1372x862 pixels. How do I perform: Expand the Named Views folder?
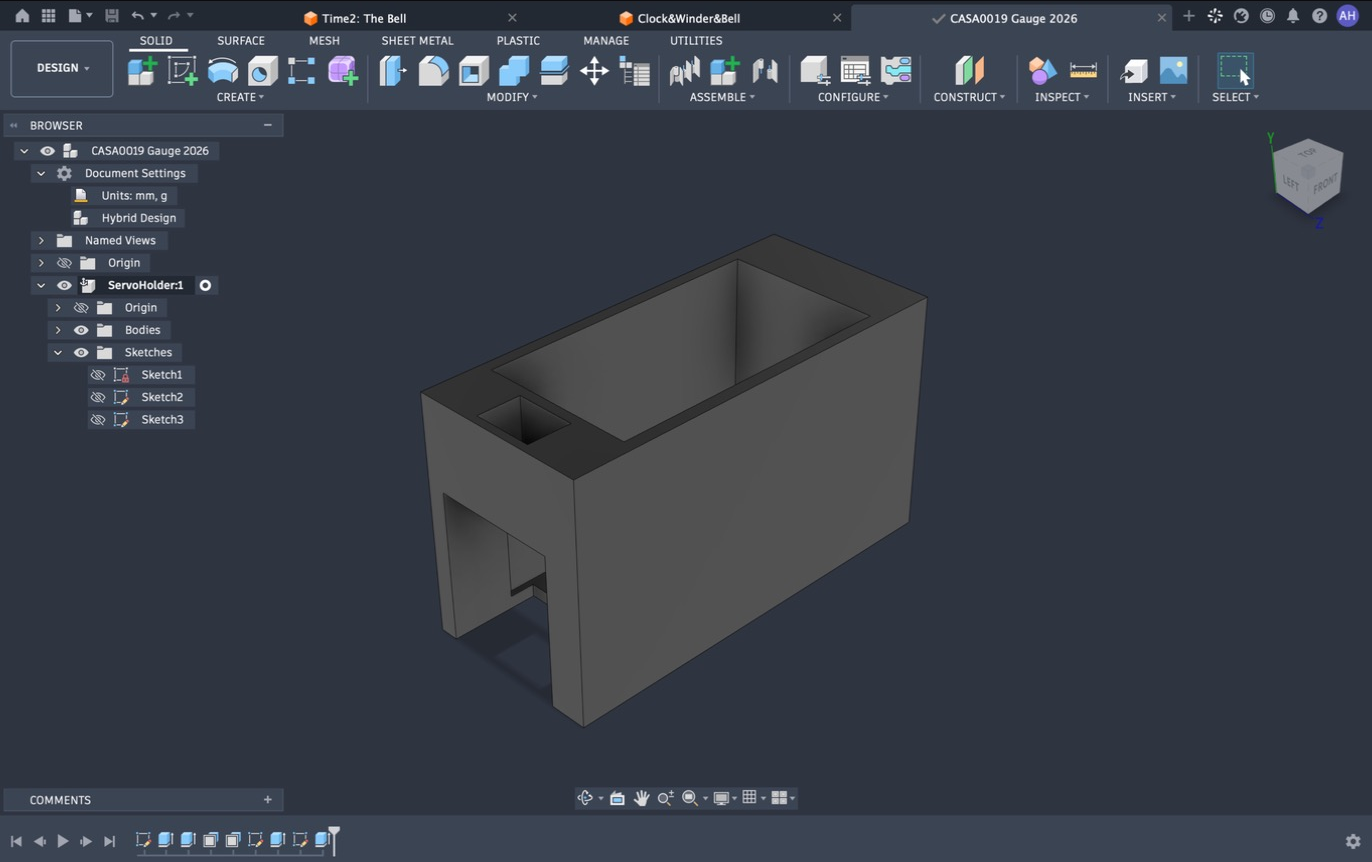click(41, 240)
